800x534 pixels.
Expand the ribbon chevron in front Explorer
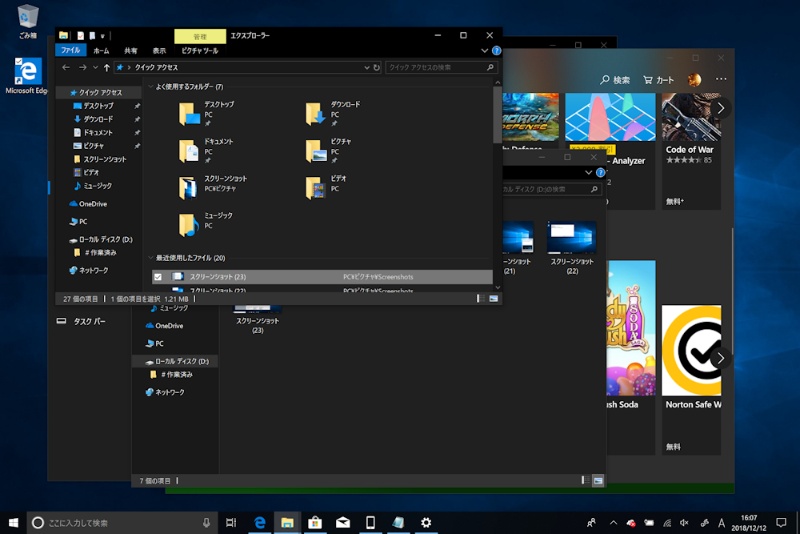[x=484, y=50]
